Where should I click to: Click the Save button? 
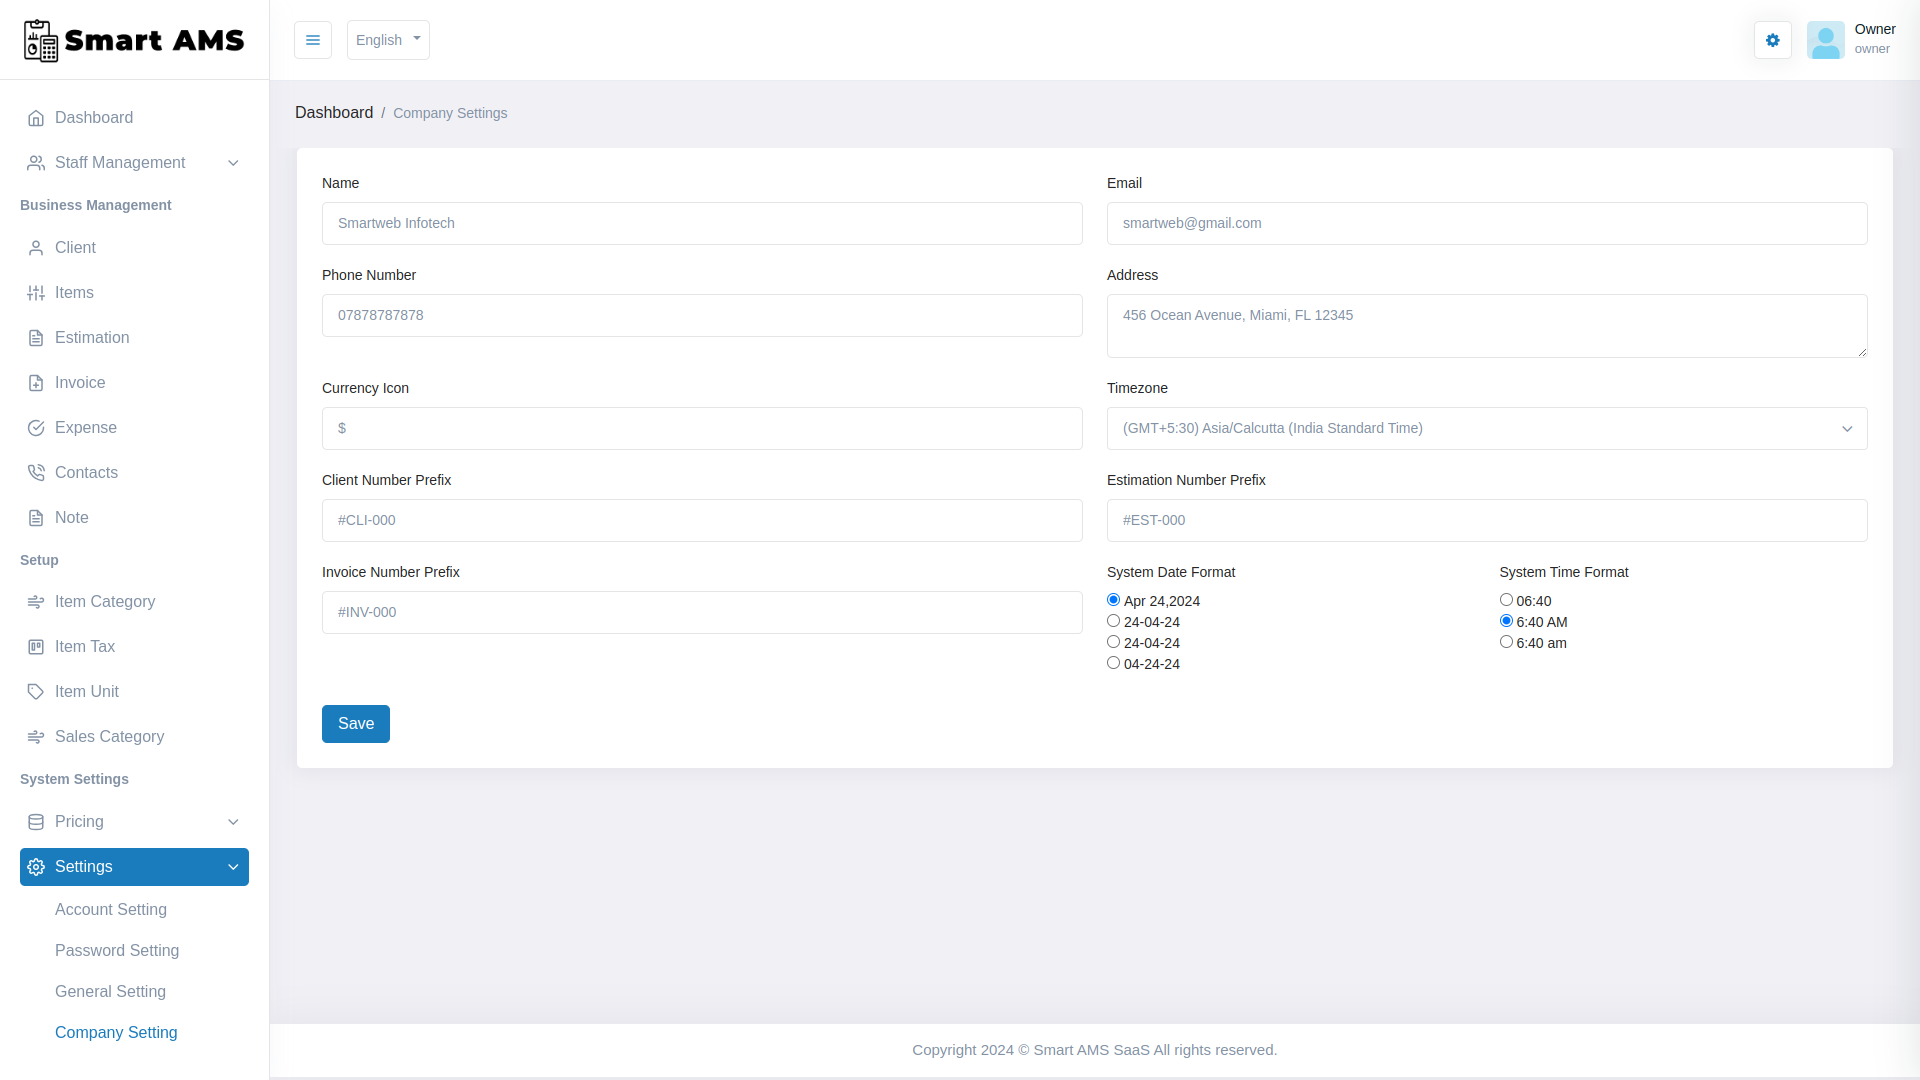pos(355,723)
